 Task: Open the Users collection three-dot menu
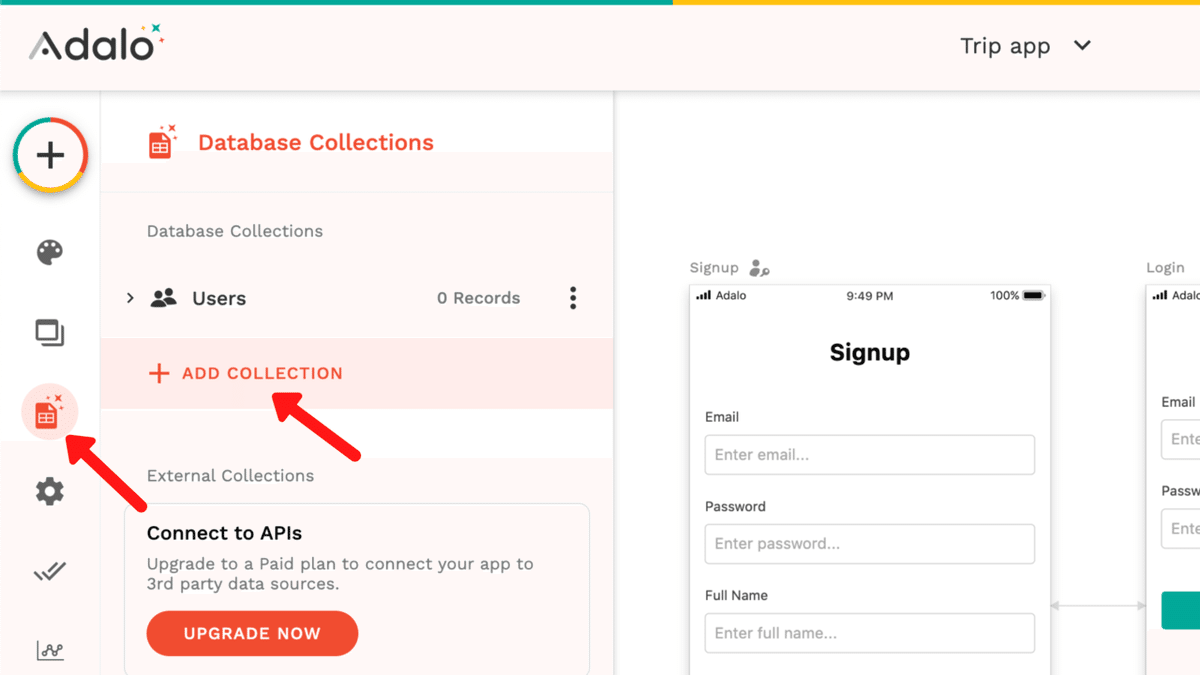point(573,298)
